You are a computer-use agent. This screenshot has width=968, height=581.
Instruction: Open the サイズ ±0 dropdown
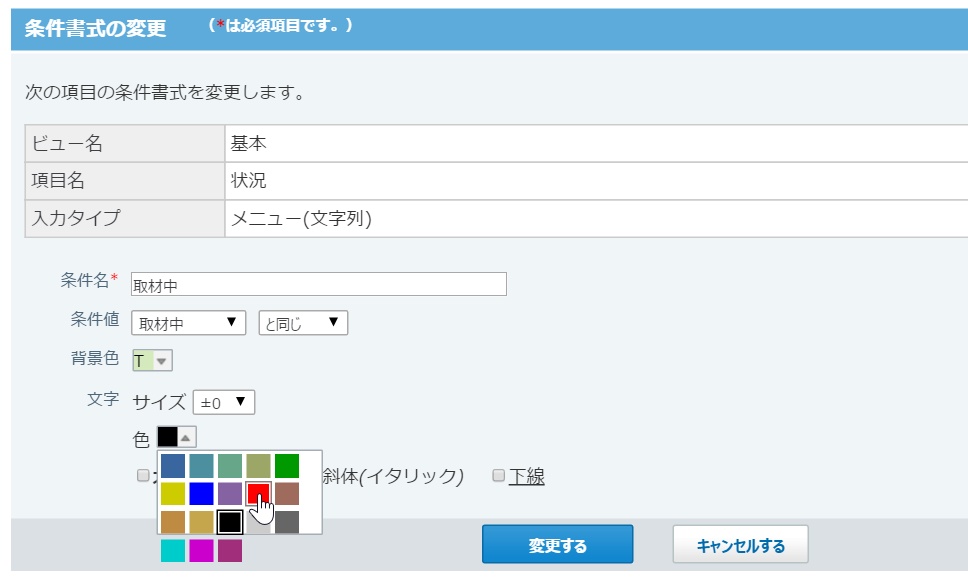[x=224, y=402]
